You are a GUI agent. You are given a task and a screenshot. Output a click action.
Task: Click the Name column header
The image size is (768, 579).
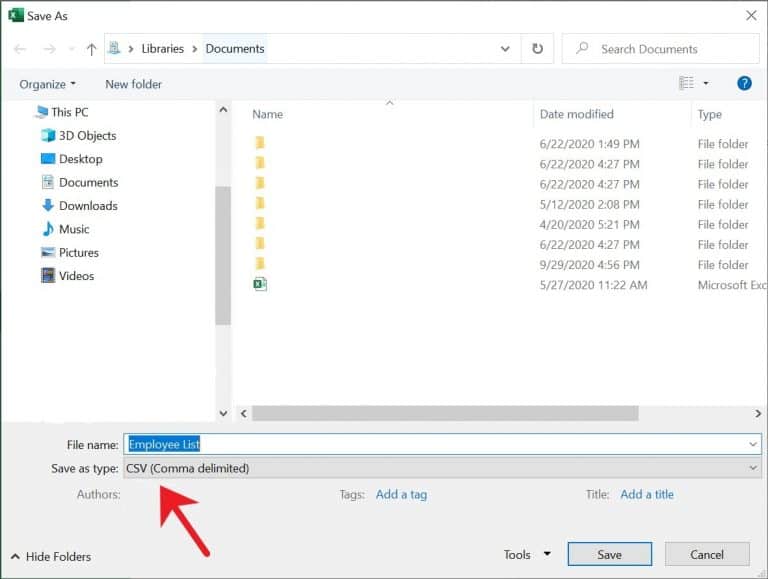[x=268, y=114]
